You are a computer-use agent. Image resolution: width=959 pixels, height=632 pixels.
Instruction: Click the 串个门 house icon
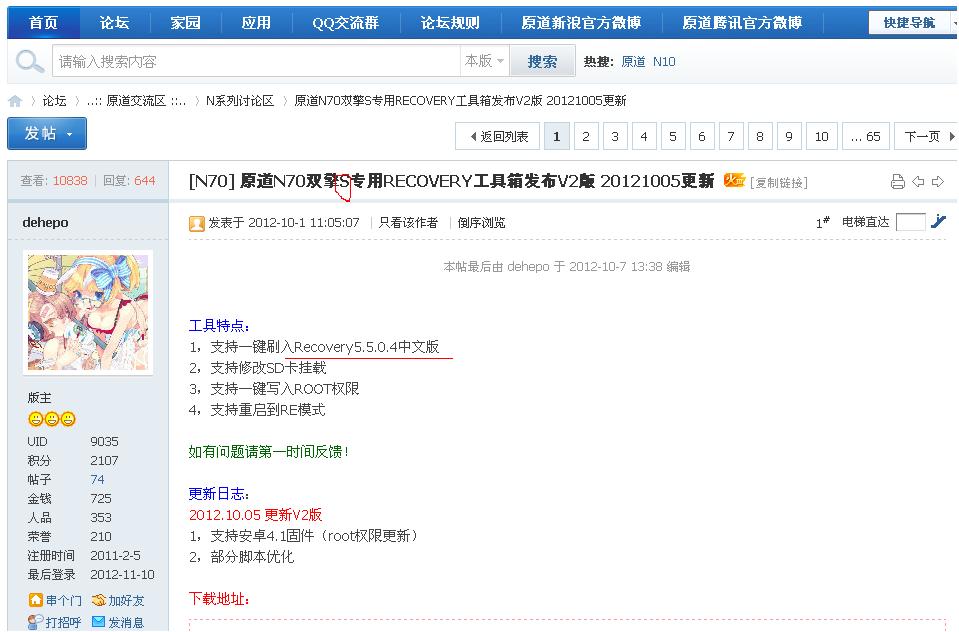coord(36,600)
